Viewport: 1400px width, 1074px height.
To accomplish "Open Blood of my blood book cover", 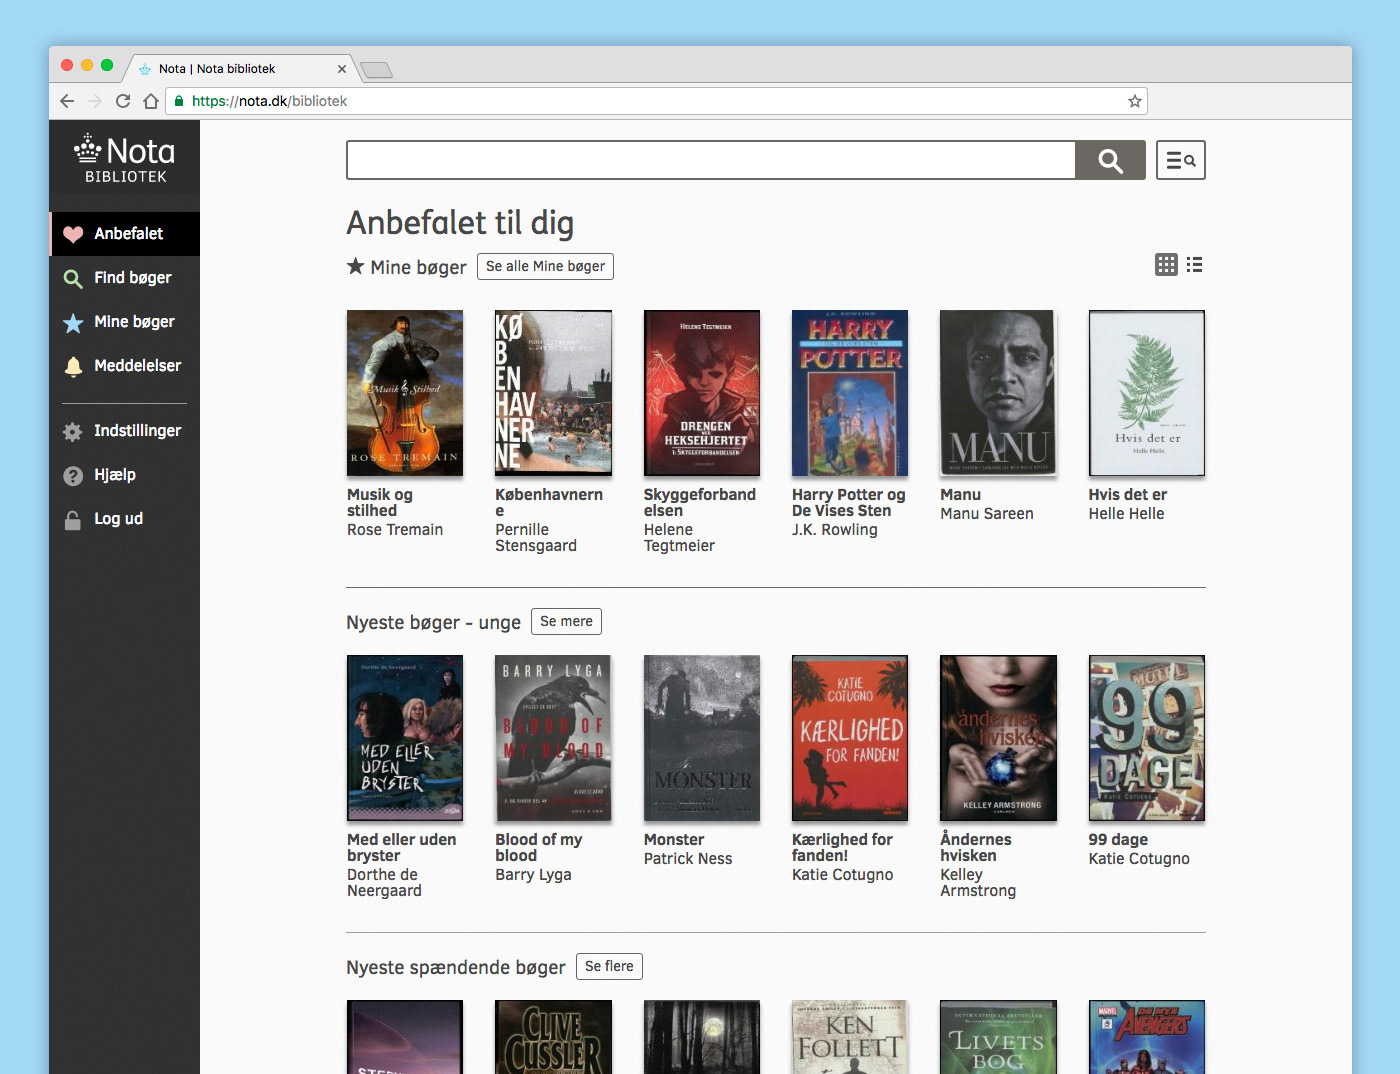I will 553,738.
